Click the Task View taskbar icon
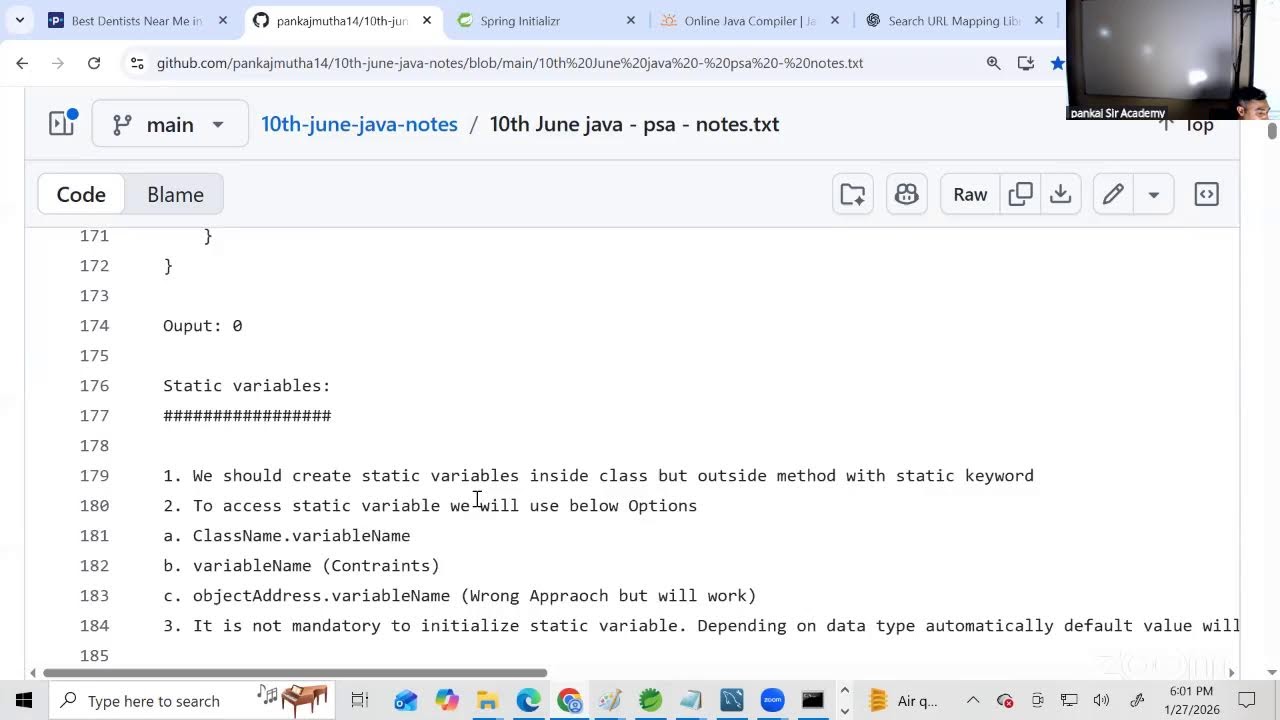This screenshot has width=1280, height=720. (360, 700)
